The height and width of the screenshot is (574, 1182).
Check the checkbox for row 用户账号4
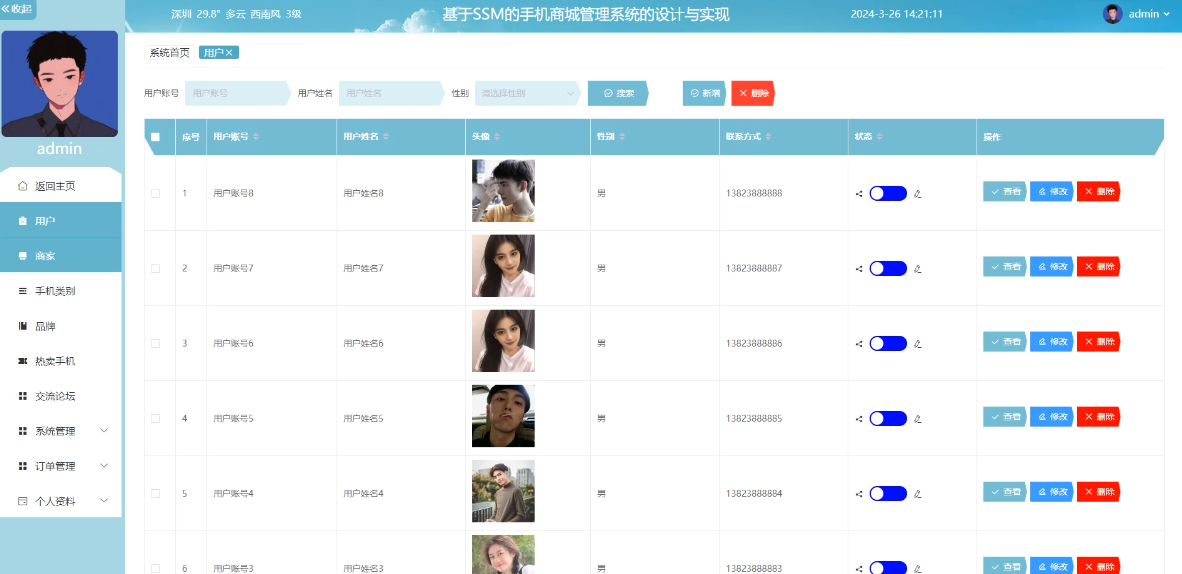click(155, 493)
